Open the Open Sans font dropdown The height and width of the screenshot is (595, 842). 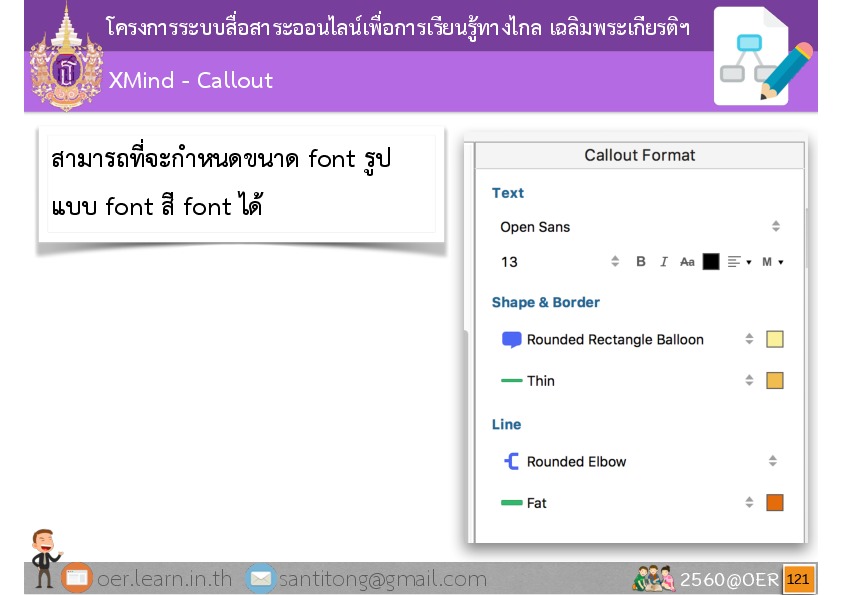point(640,227)
